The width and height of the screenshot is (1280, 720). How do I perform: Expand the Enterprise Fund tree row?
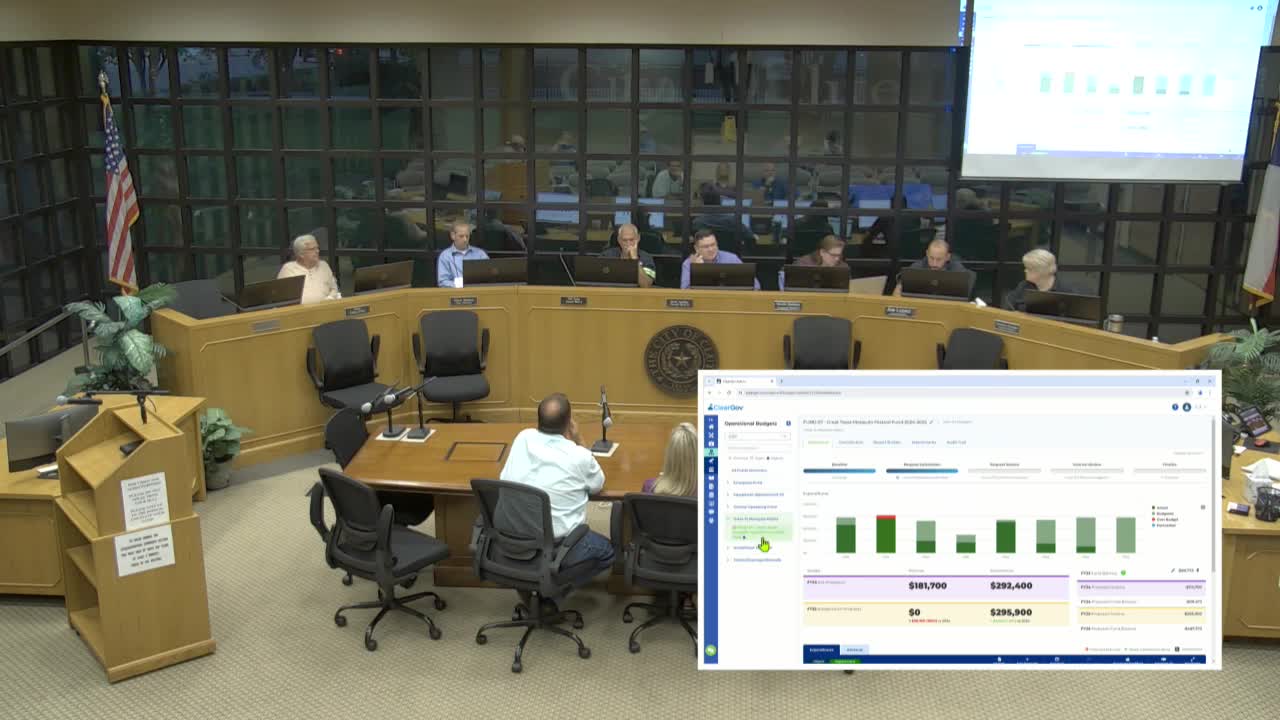coord(727,482)
